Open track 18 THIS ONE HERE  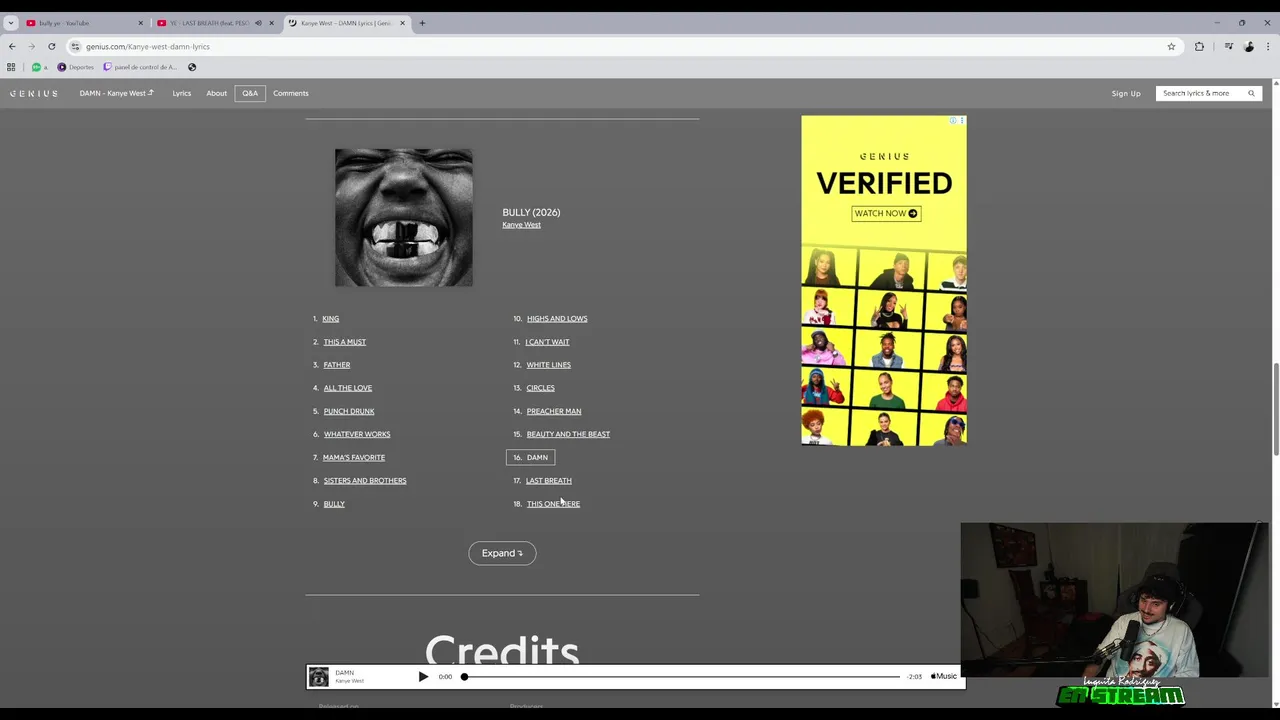(553, 504)
